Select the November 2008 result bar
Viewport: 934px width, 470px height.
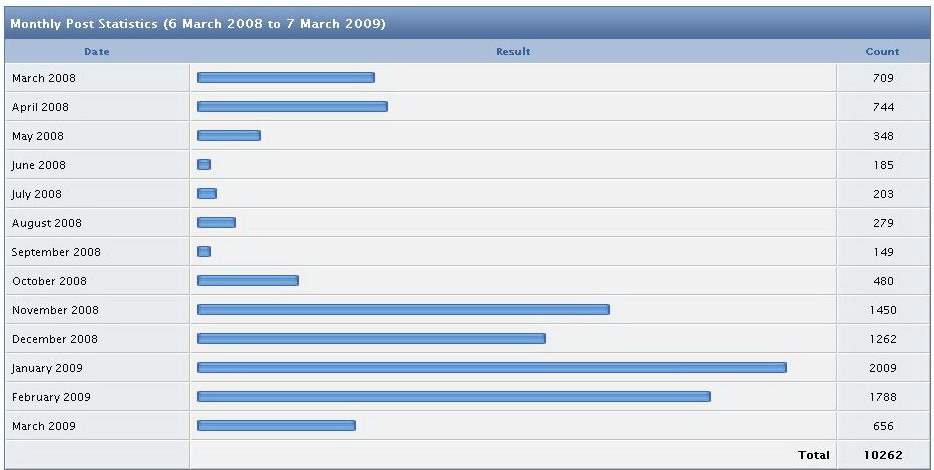pos(403,309)
